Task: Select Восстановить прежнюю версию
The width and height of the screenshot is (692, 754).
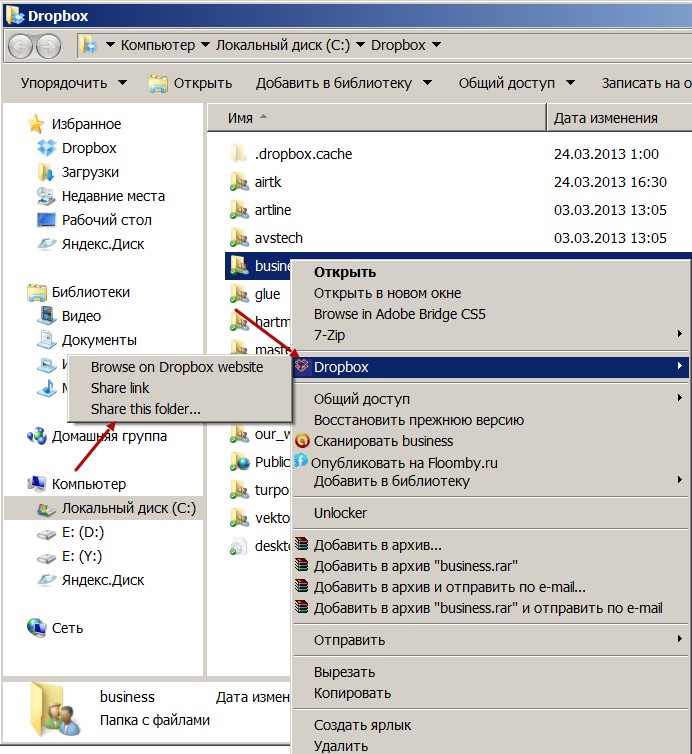Action: click(419, 420)
